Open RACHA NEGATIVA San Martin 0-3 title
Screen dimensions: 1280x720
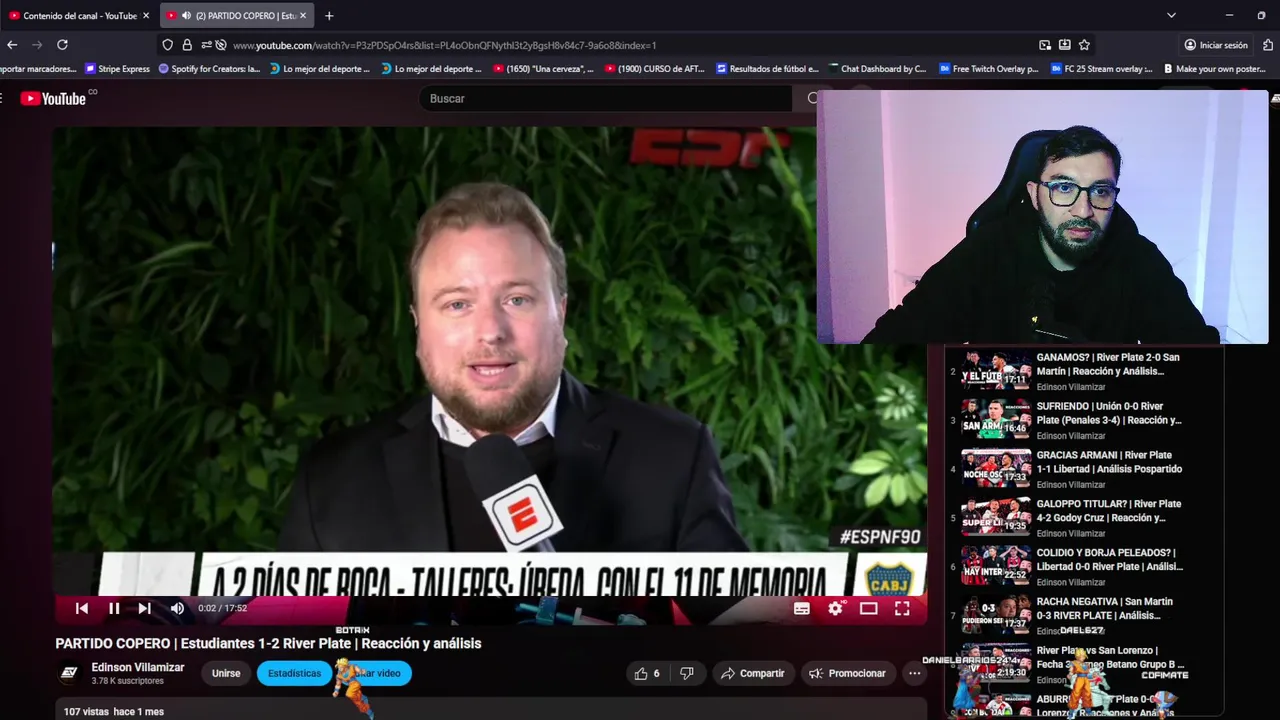click(1104, 608)
